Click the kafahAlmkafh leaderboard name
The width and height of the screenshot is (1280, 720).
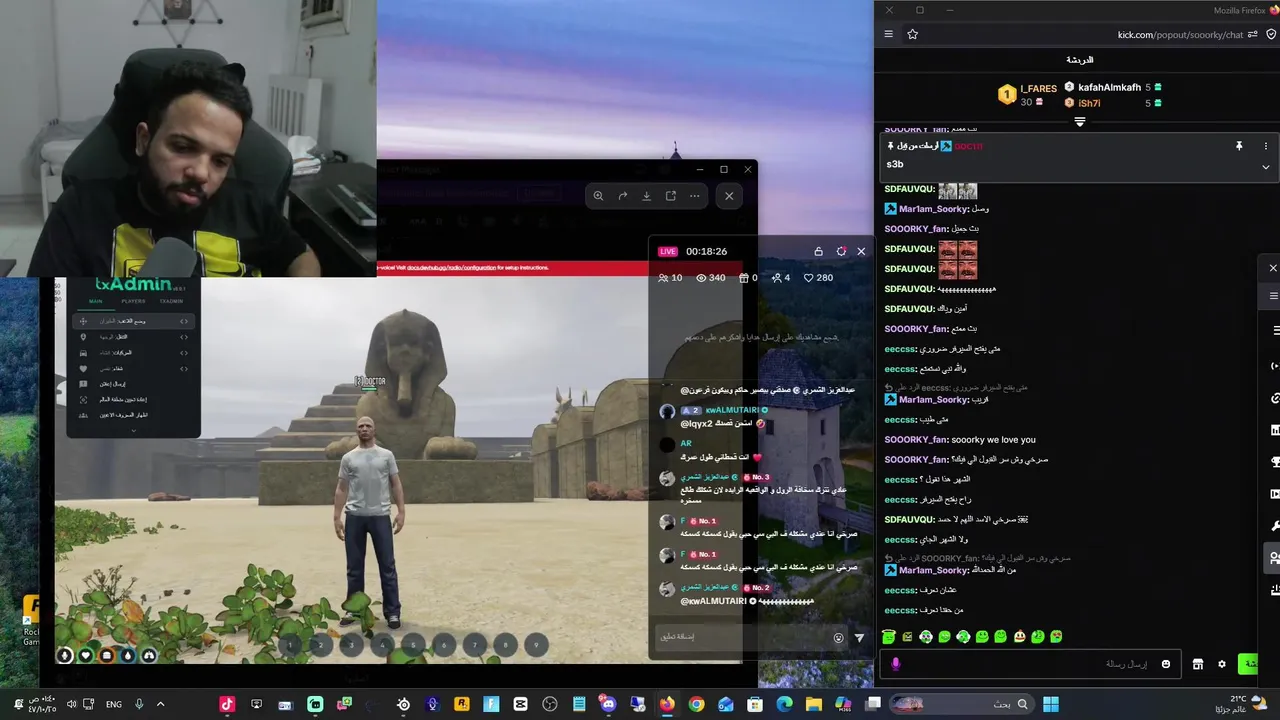[1109, 87]
